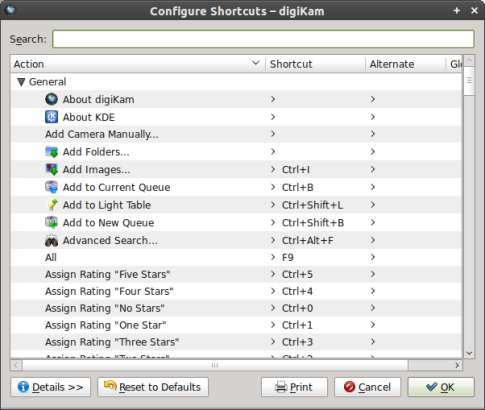Select the Add Folders icon
The height and width of the screenshot is (410, 485).
pyautogui.click(x=51, y=152)
